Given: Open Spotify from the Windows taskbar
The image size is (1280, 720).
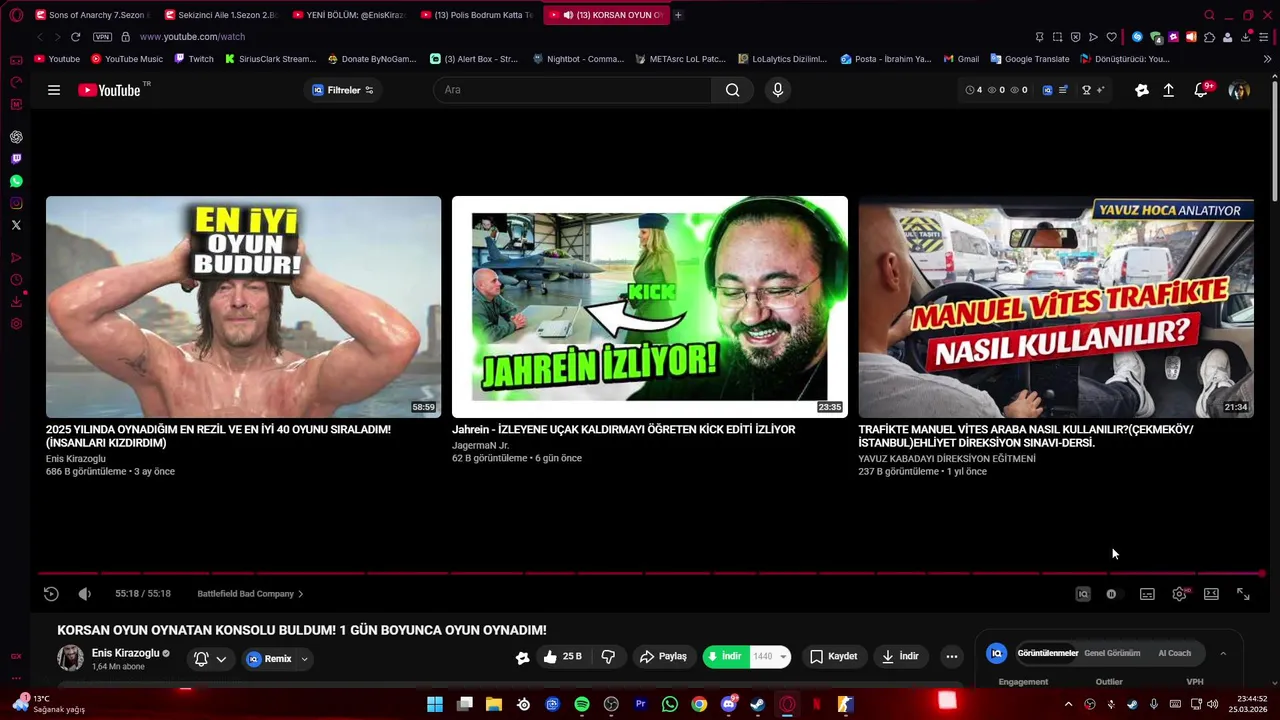Looking at the screenshot, I should pyautogui.click(x=582, y=704).
